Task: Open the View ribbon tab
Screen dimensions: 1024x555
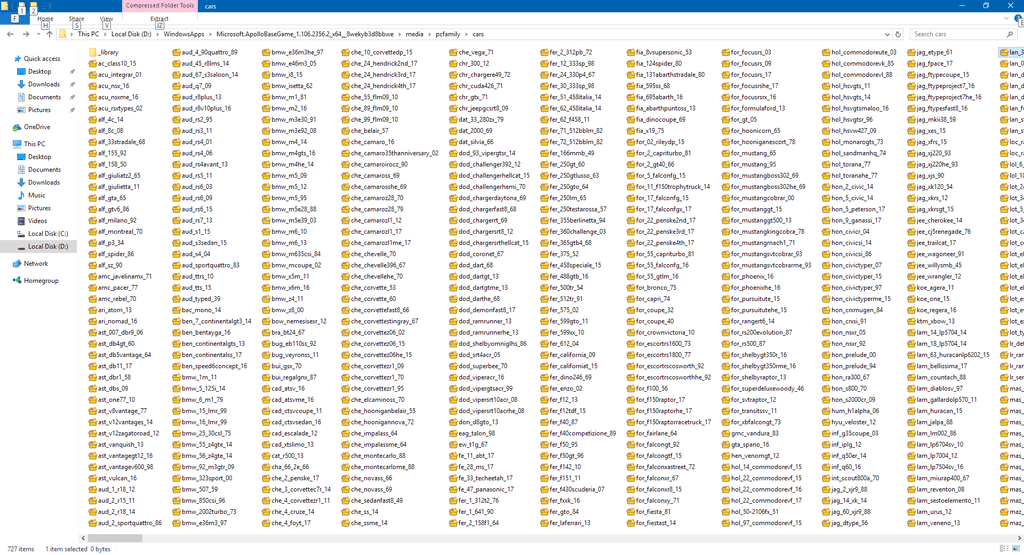Action: [x=106, y=19]
